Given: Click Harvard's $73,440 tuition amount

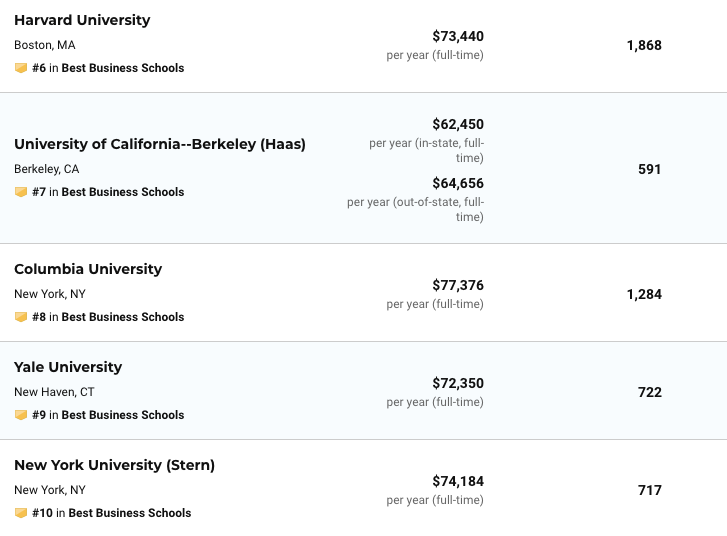Looking at the screenshot, I should point(458,36).
